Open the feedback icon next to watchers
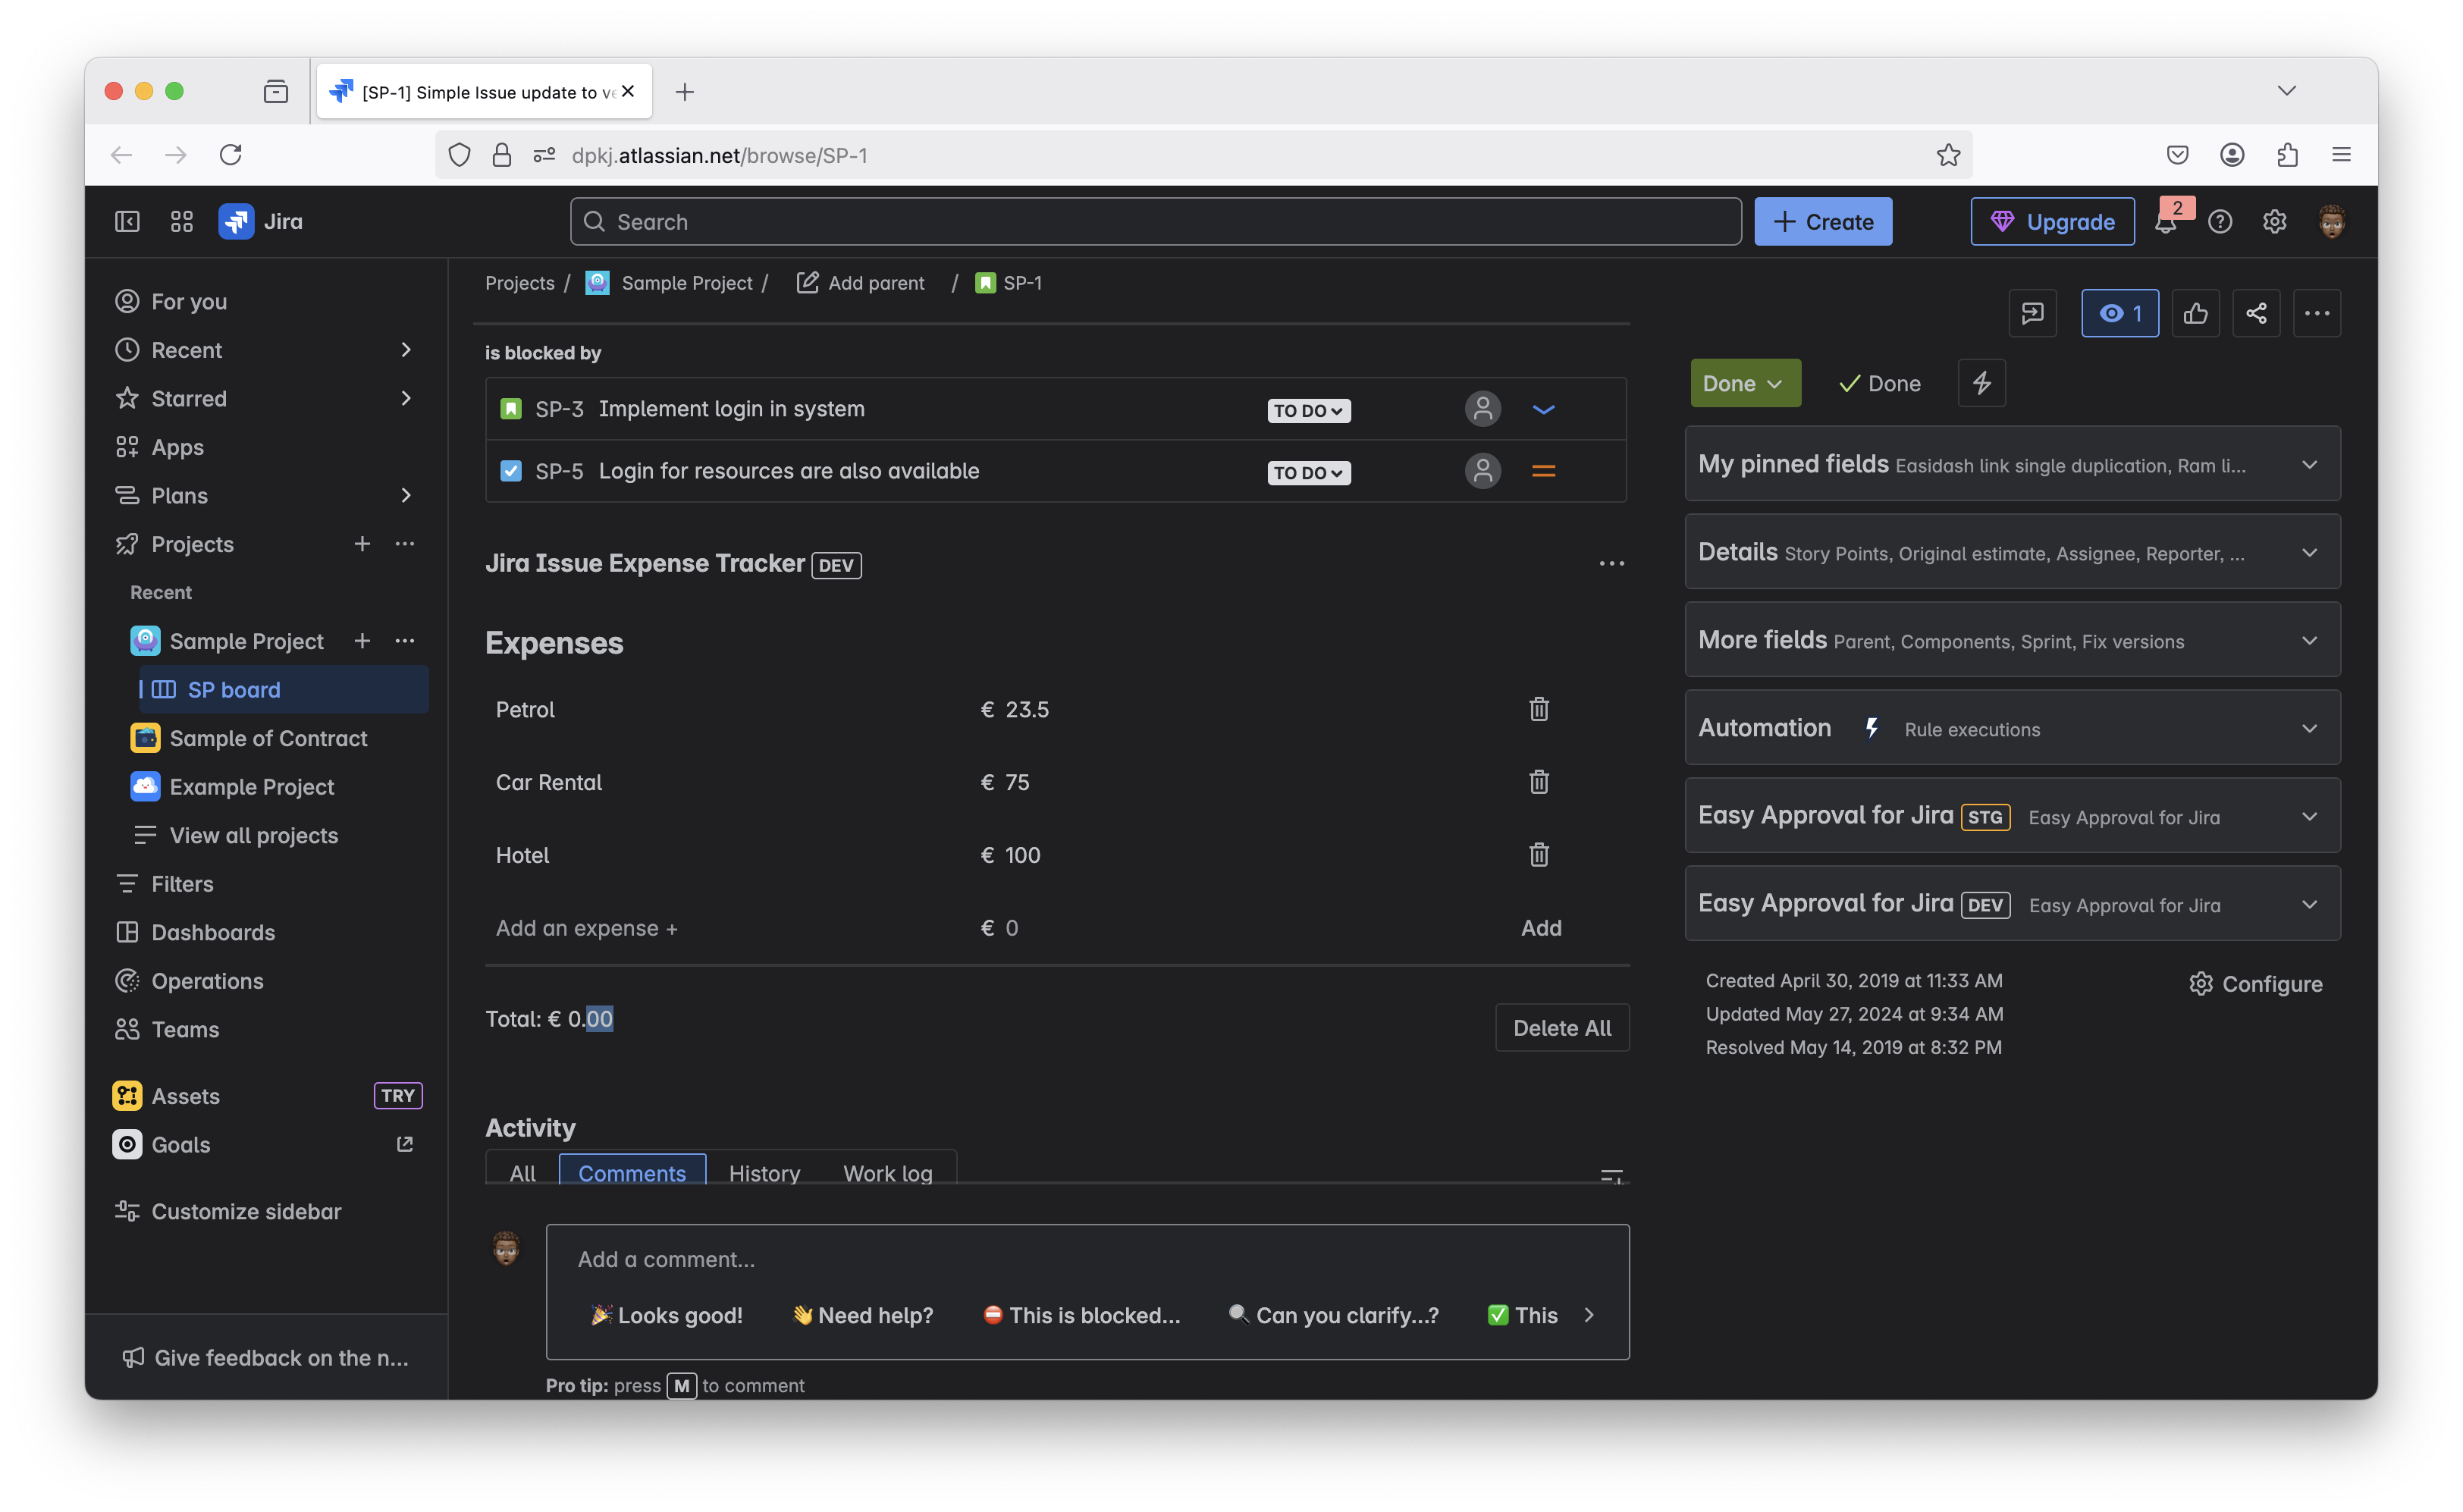Screen dimensions: 2463x1512 [2032, 314]
